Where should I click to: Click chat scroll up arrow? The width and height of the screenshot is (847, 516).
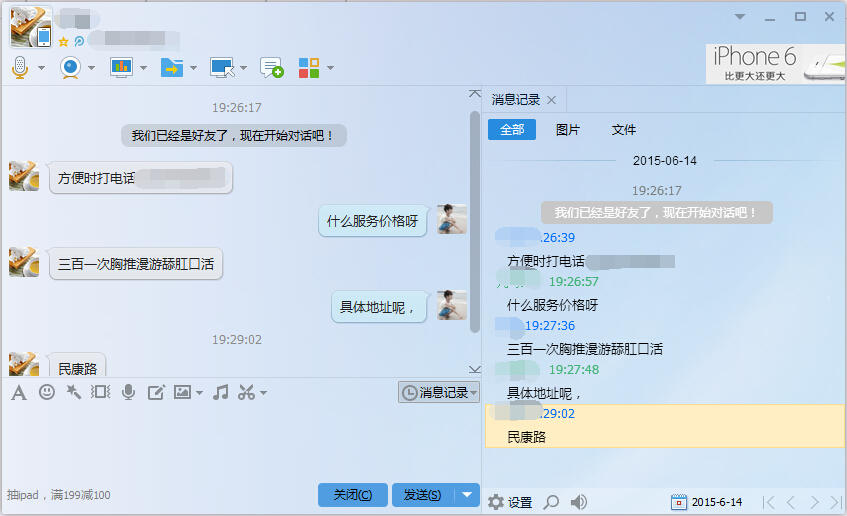coord(475,94)
